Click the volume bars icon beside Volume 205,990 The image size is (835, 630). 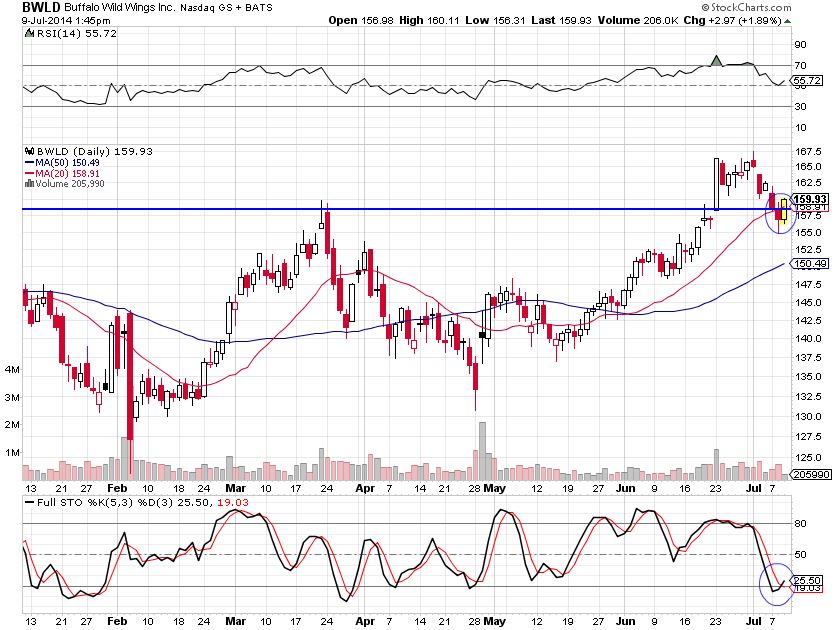coord(30,184)
